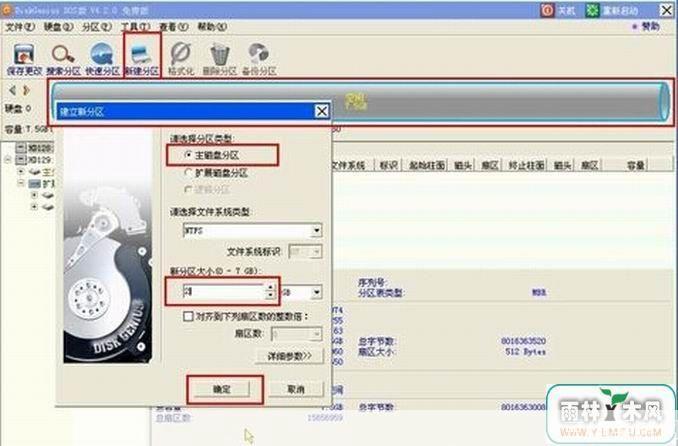Click the new partition size input field
This screenshot has width=678, height=446.
[224, 292]
